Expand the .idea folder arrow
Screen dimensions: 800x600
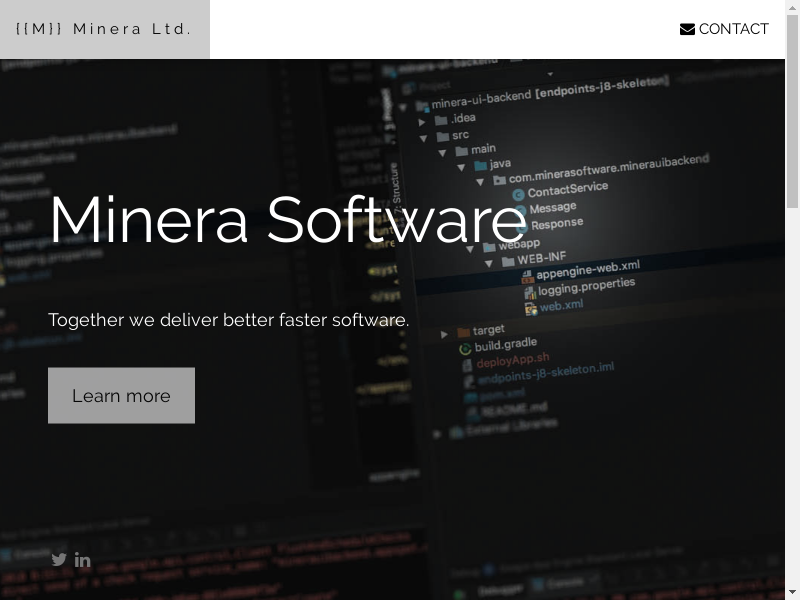[x=421, y=122]
